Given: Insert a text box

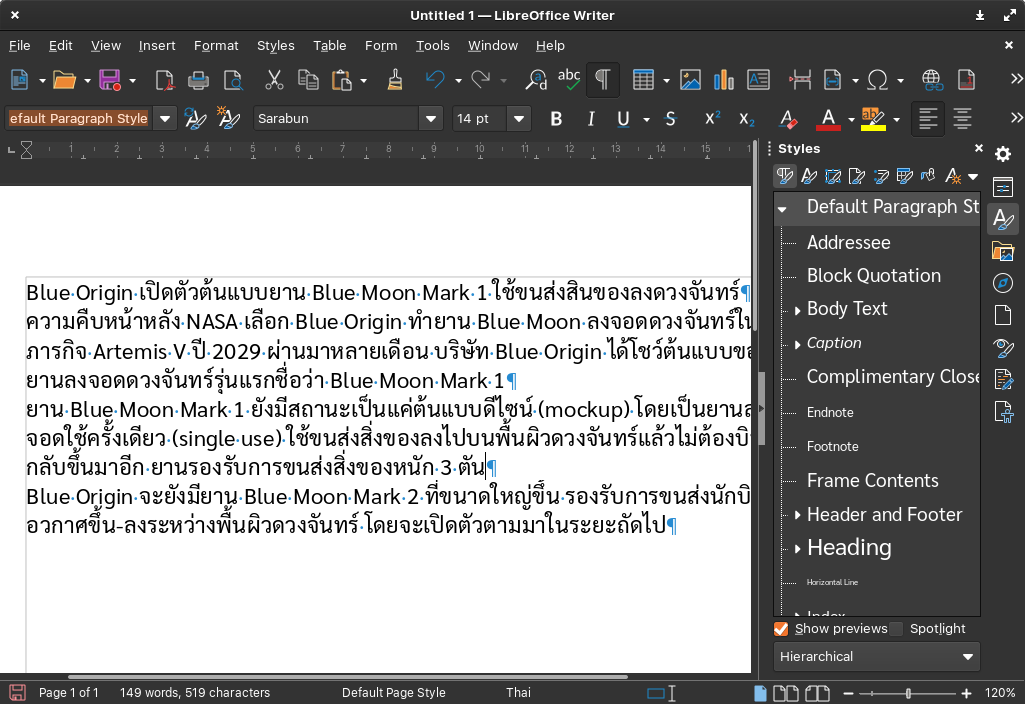Looking at the screenshot, I should [x=758, y=80].
